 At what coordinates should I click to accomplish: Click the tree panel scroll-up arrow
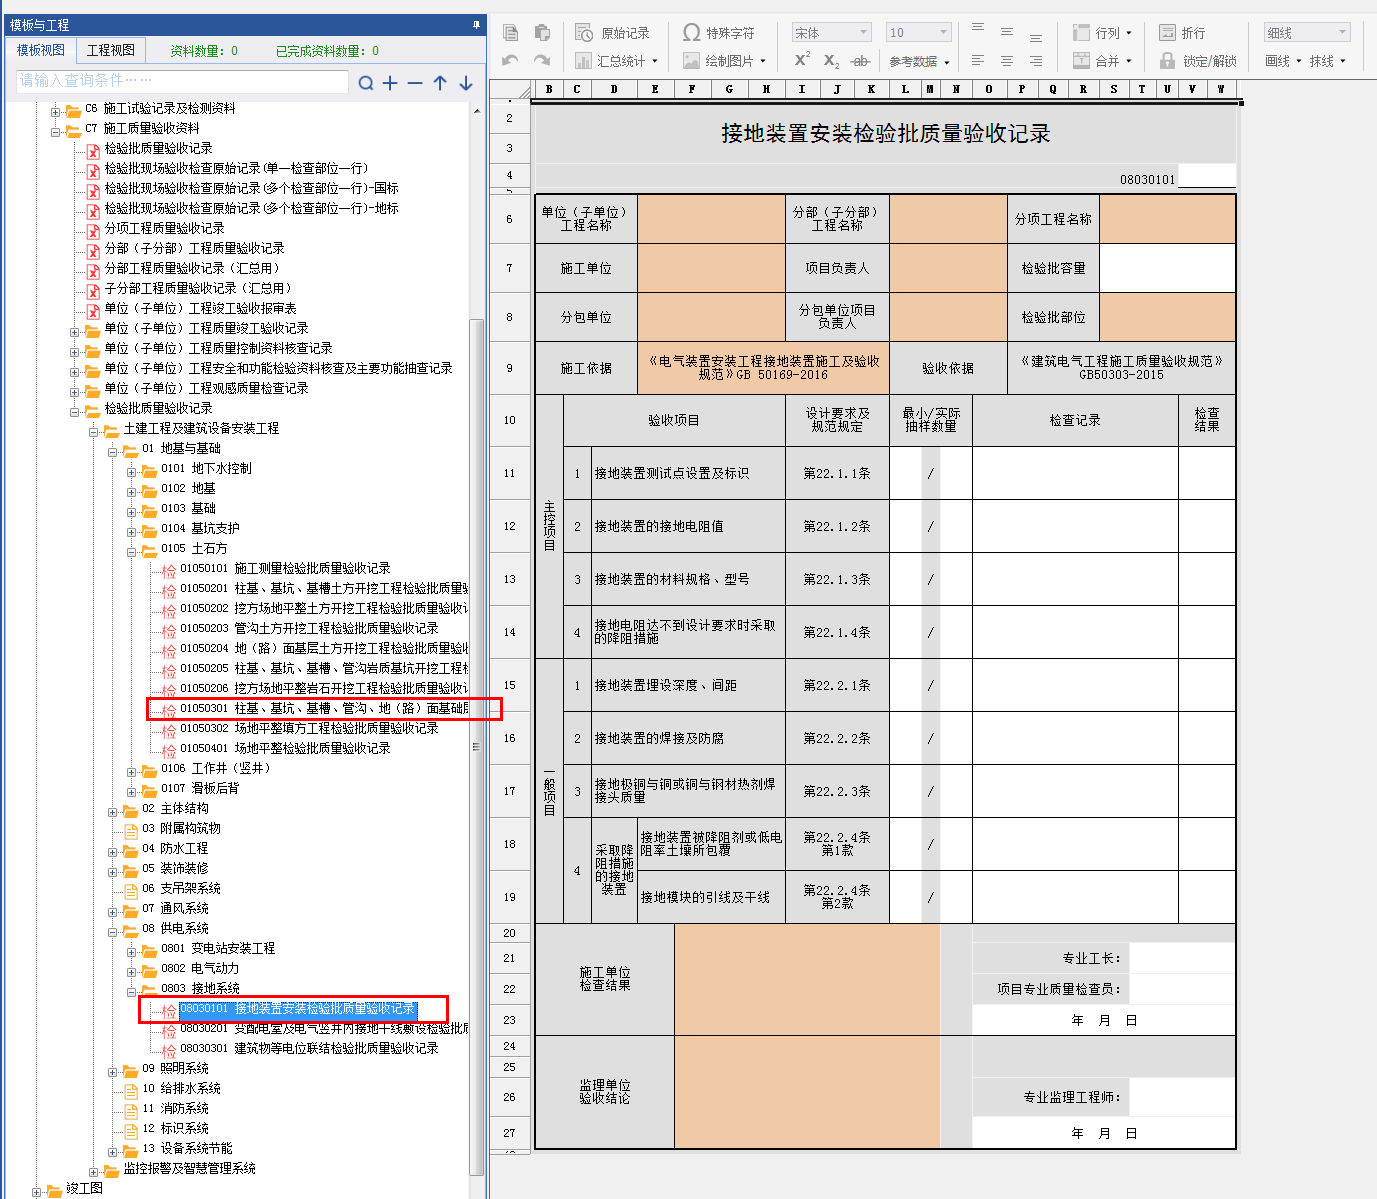tap(478, 109)
